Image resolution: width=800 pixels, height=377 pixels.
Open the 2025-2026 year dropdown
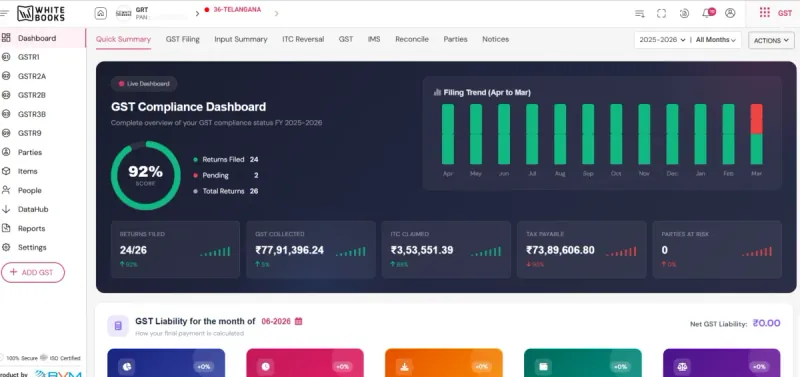(662, 40)
